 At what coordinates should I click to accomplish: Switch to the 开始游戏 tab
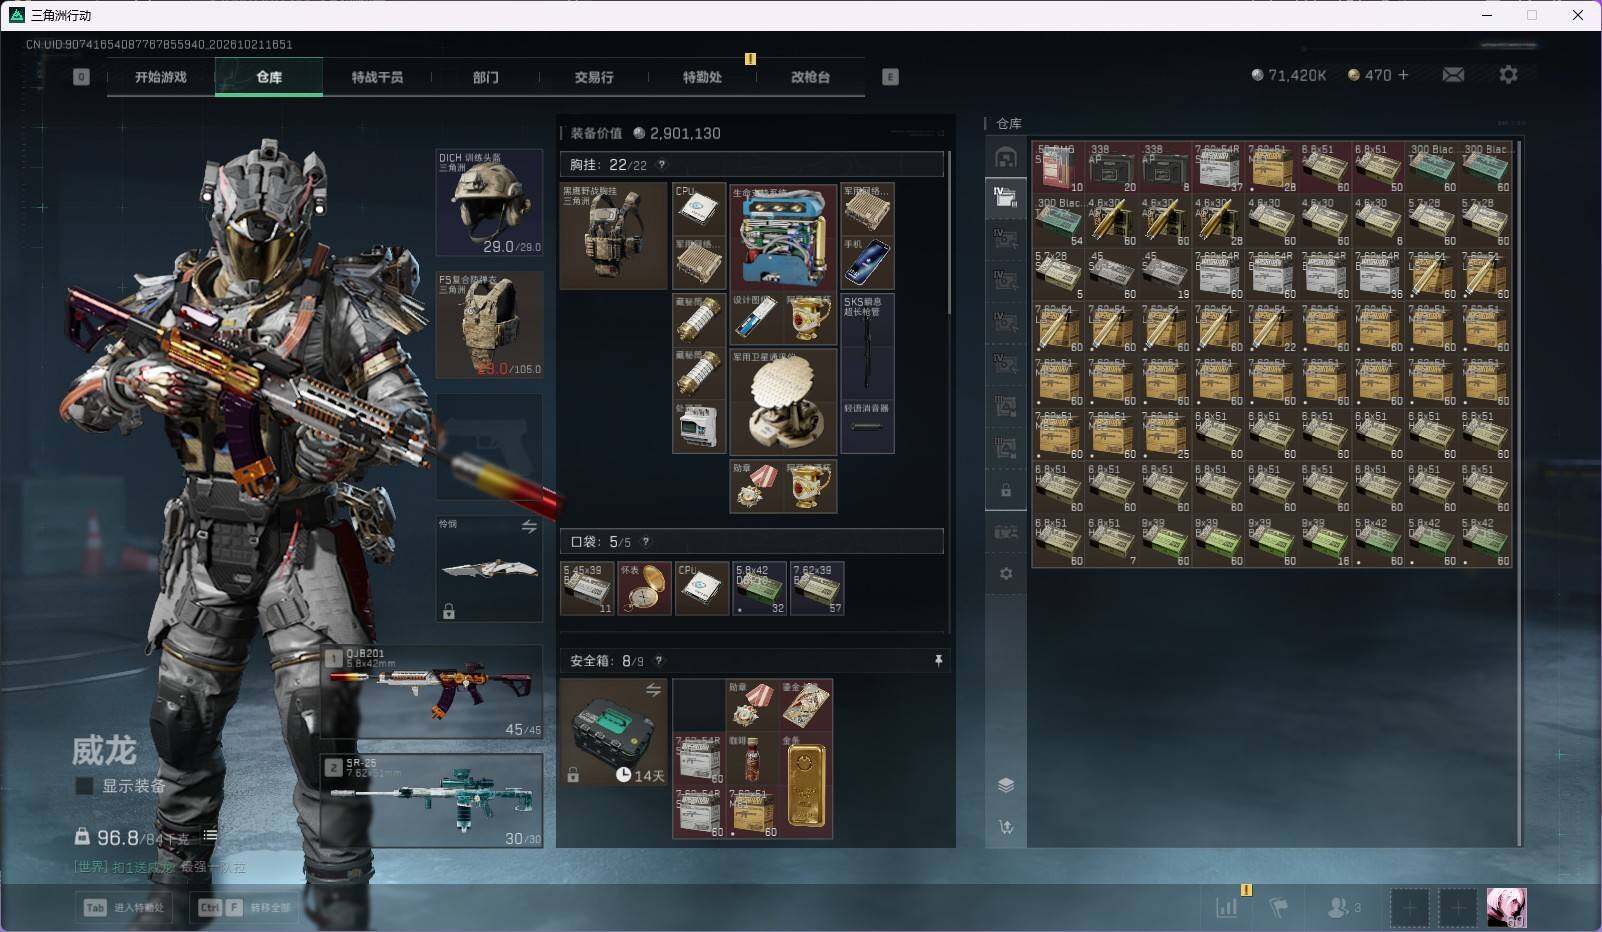click(161, 77)
